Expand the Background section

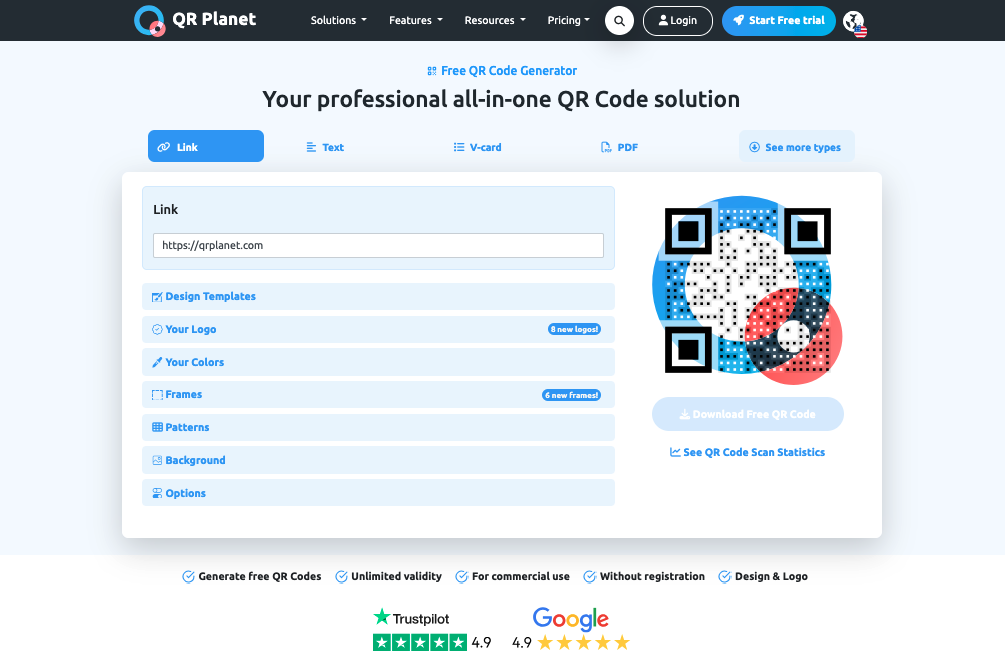pyautogui.click(x=378, y=460)
